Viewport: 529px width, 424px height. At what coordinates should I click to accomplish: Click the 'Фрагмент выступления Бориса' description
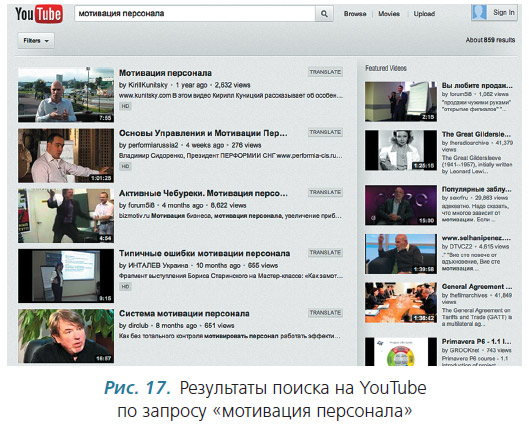click(x=231, y=276)
